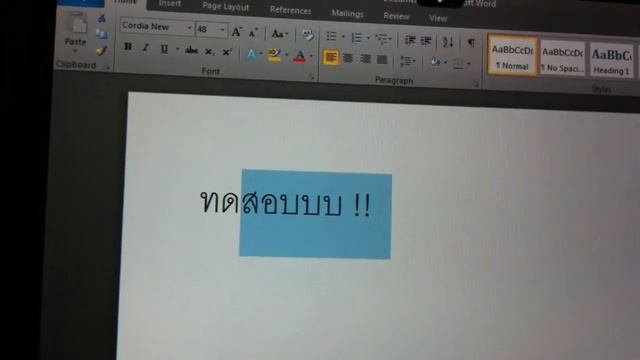
Task: Open the font name dropdown list
Action: click(189, 28)
